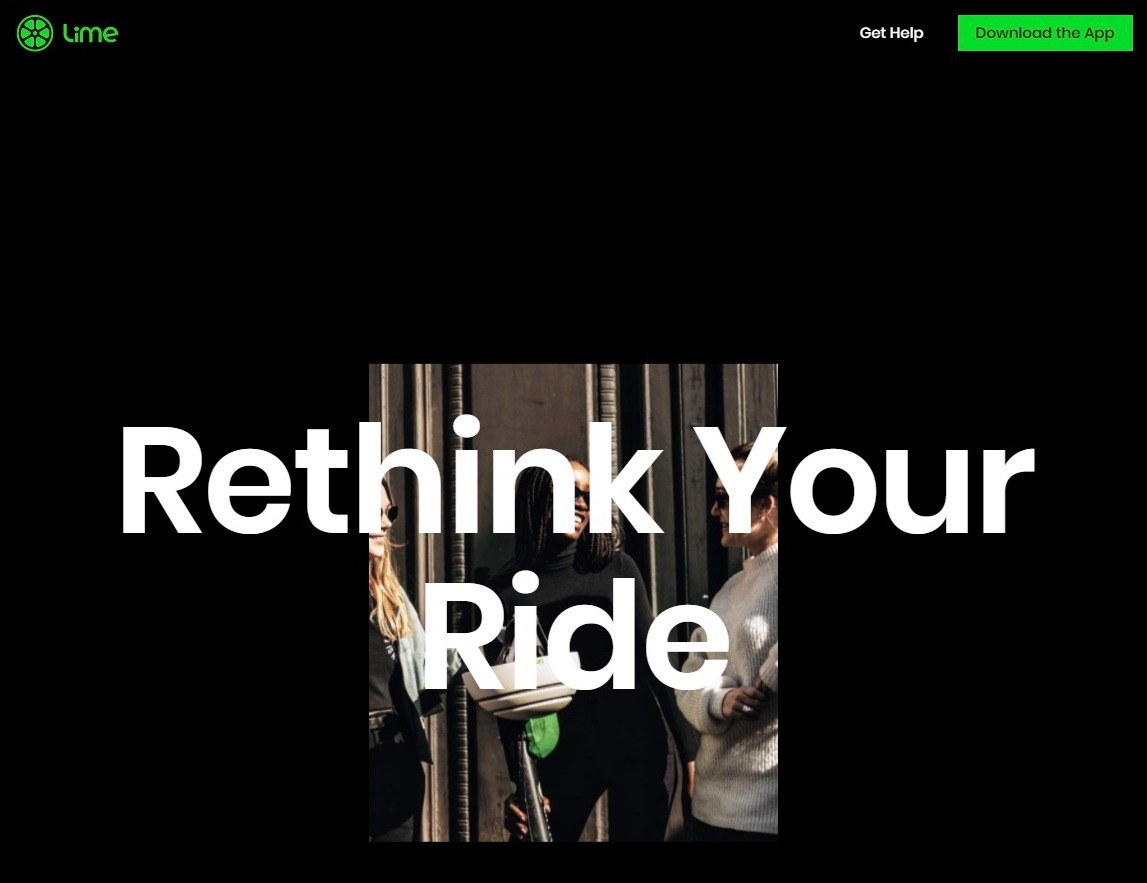Click the capital Y in Your
1147x883 pixels.
coord(739,479)
